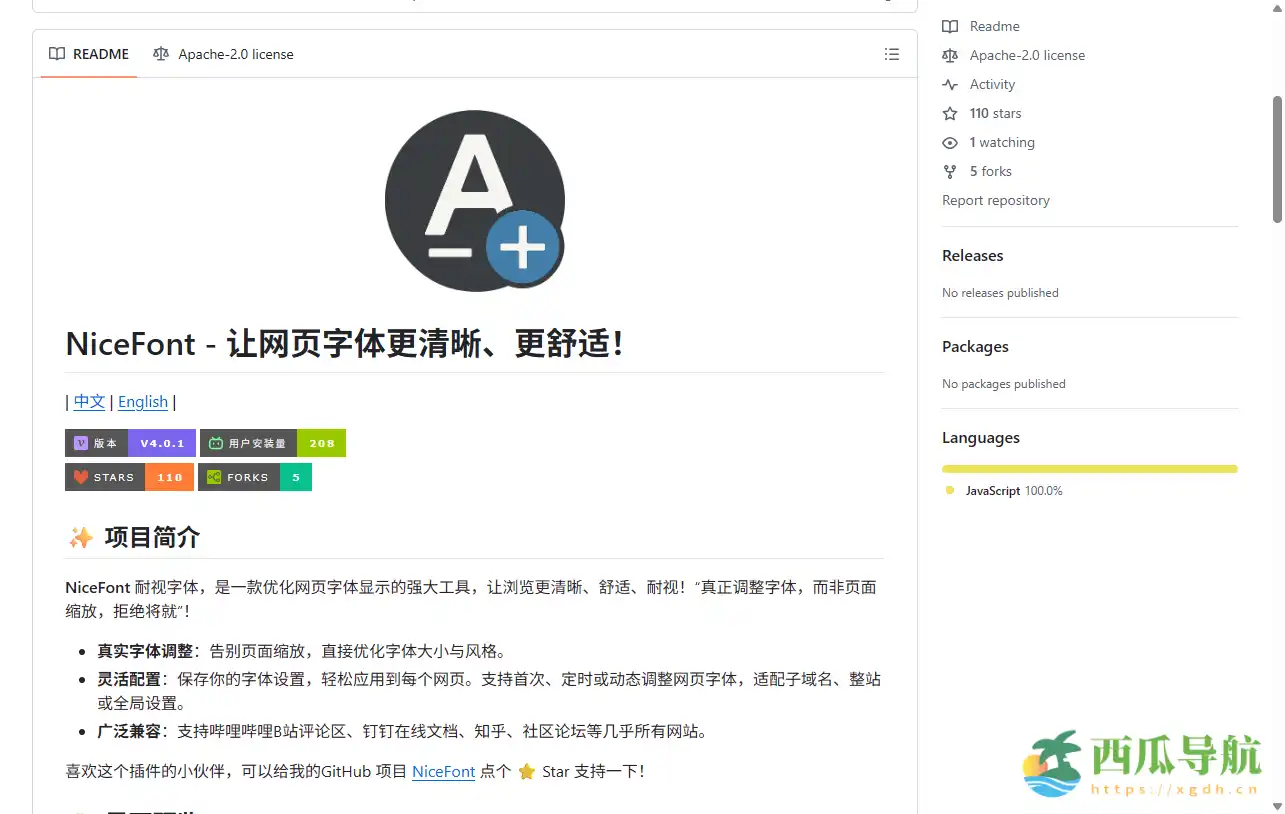
Task: Click the page vertical scrollbar
Action: pos(1277,160)
